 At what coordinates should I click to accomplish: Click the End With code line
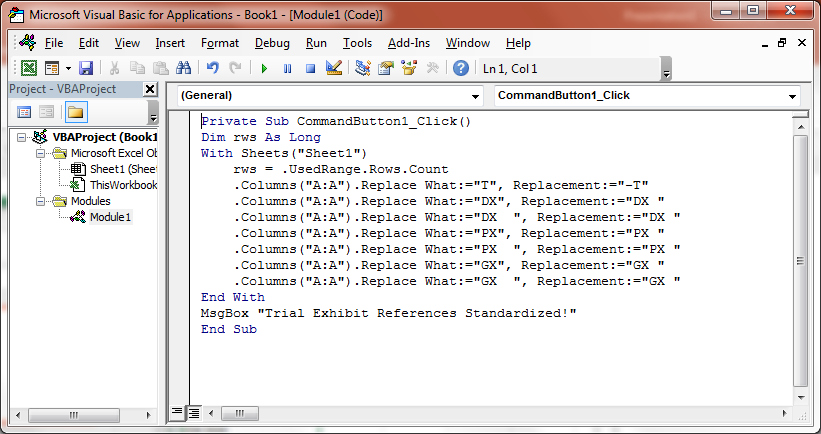point(232,297)
